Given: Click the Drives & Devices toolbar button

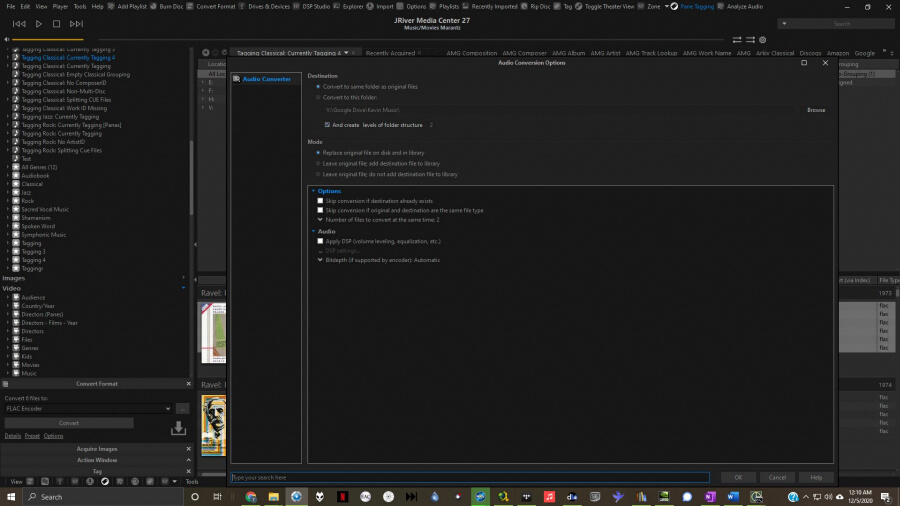Looking at the screenshot, I should click(x=264, y=6).
